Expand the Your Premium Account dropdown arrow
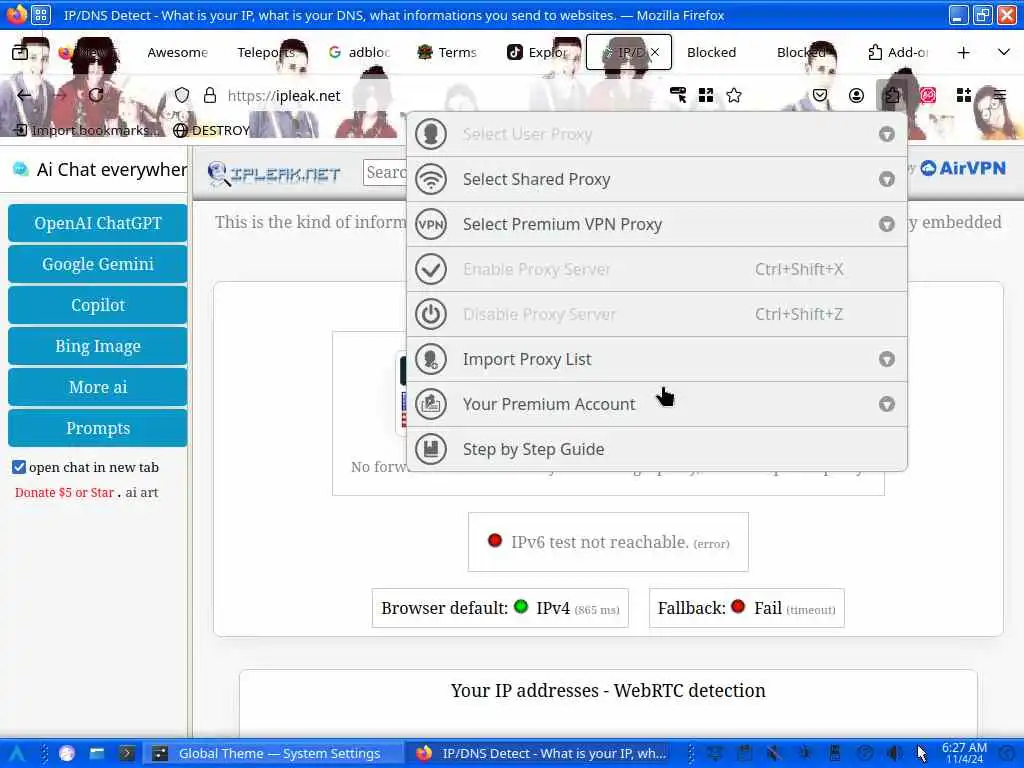This screenshot has width=1024, height=768. pyautogui.click(x=886, y=404)
